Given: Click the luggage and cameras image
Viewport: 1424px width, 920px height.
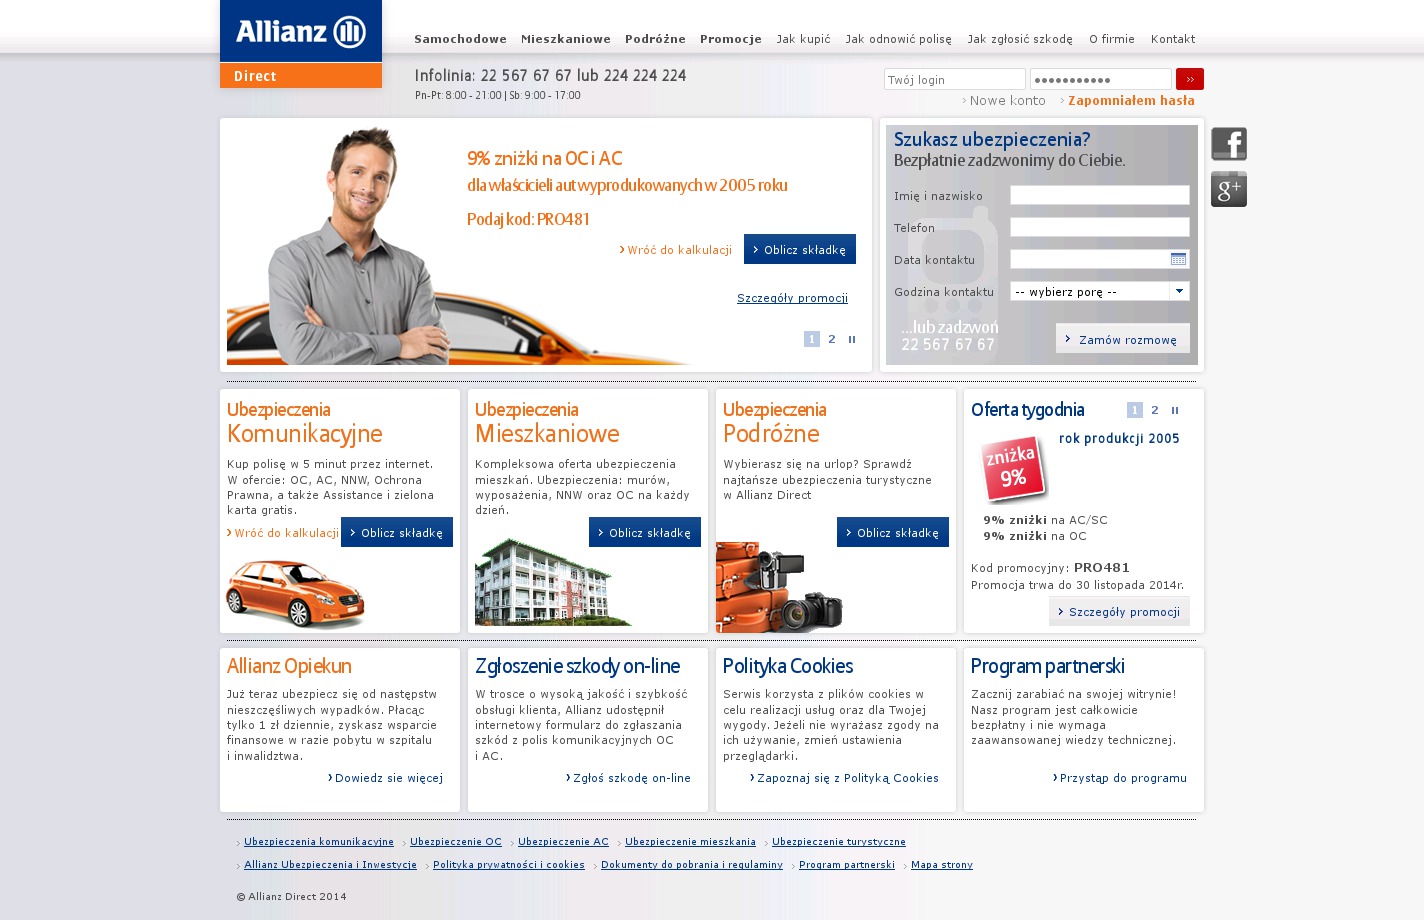Looking at the screenshot, I should [780, 588].
